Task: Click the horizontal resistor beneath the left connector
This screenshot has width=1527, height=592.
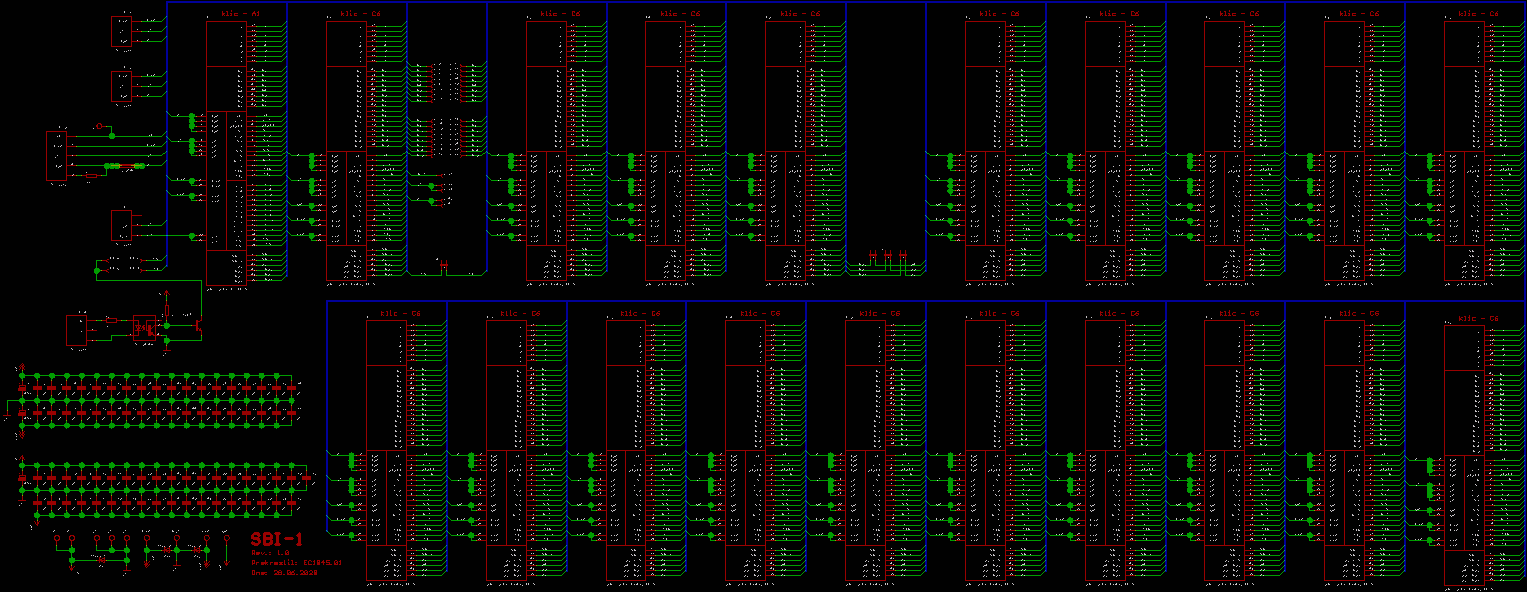Action: [x=92, y=175]
